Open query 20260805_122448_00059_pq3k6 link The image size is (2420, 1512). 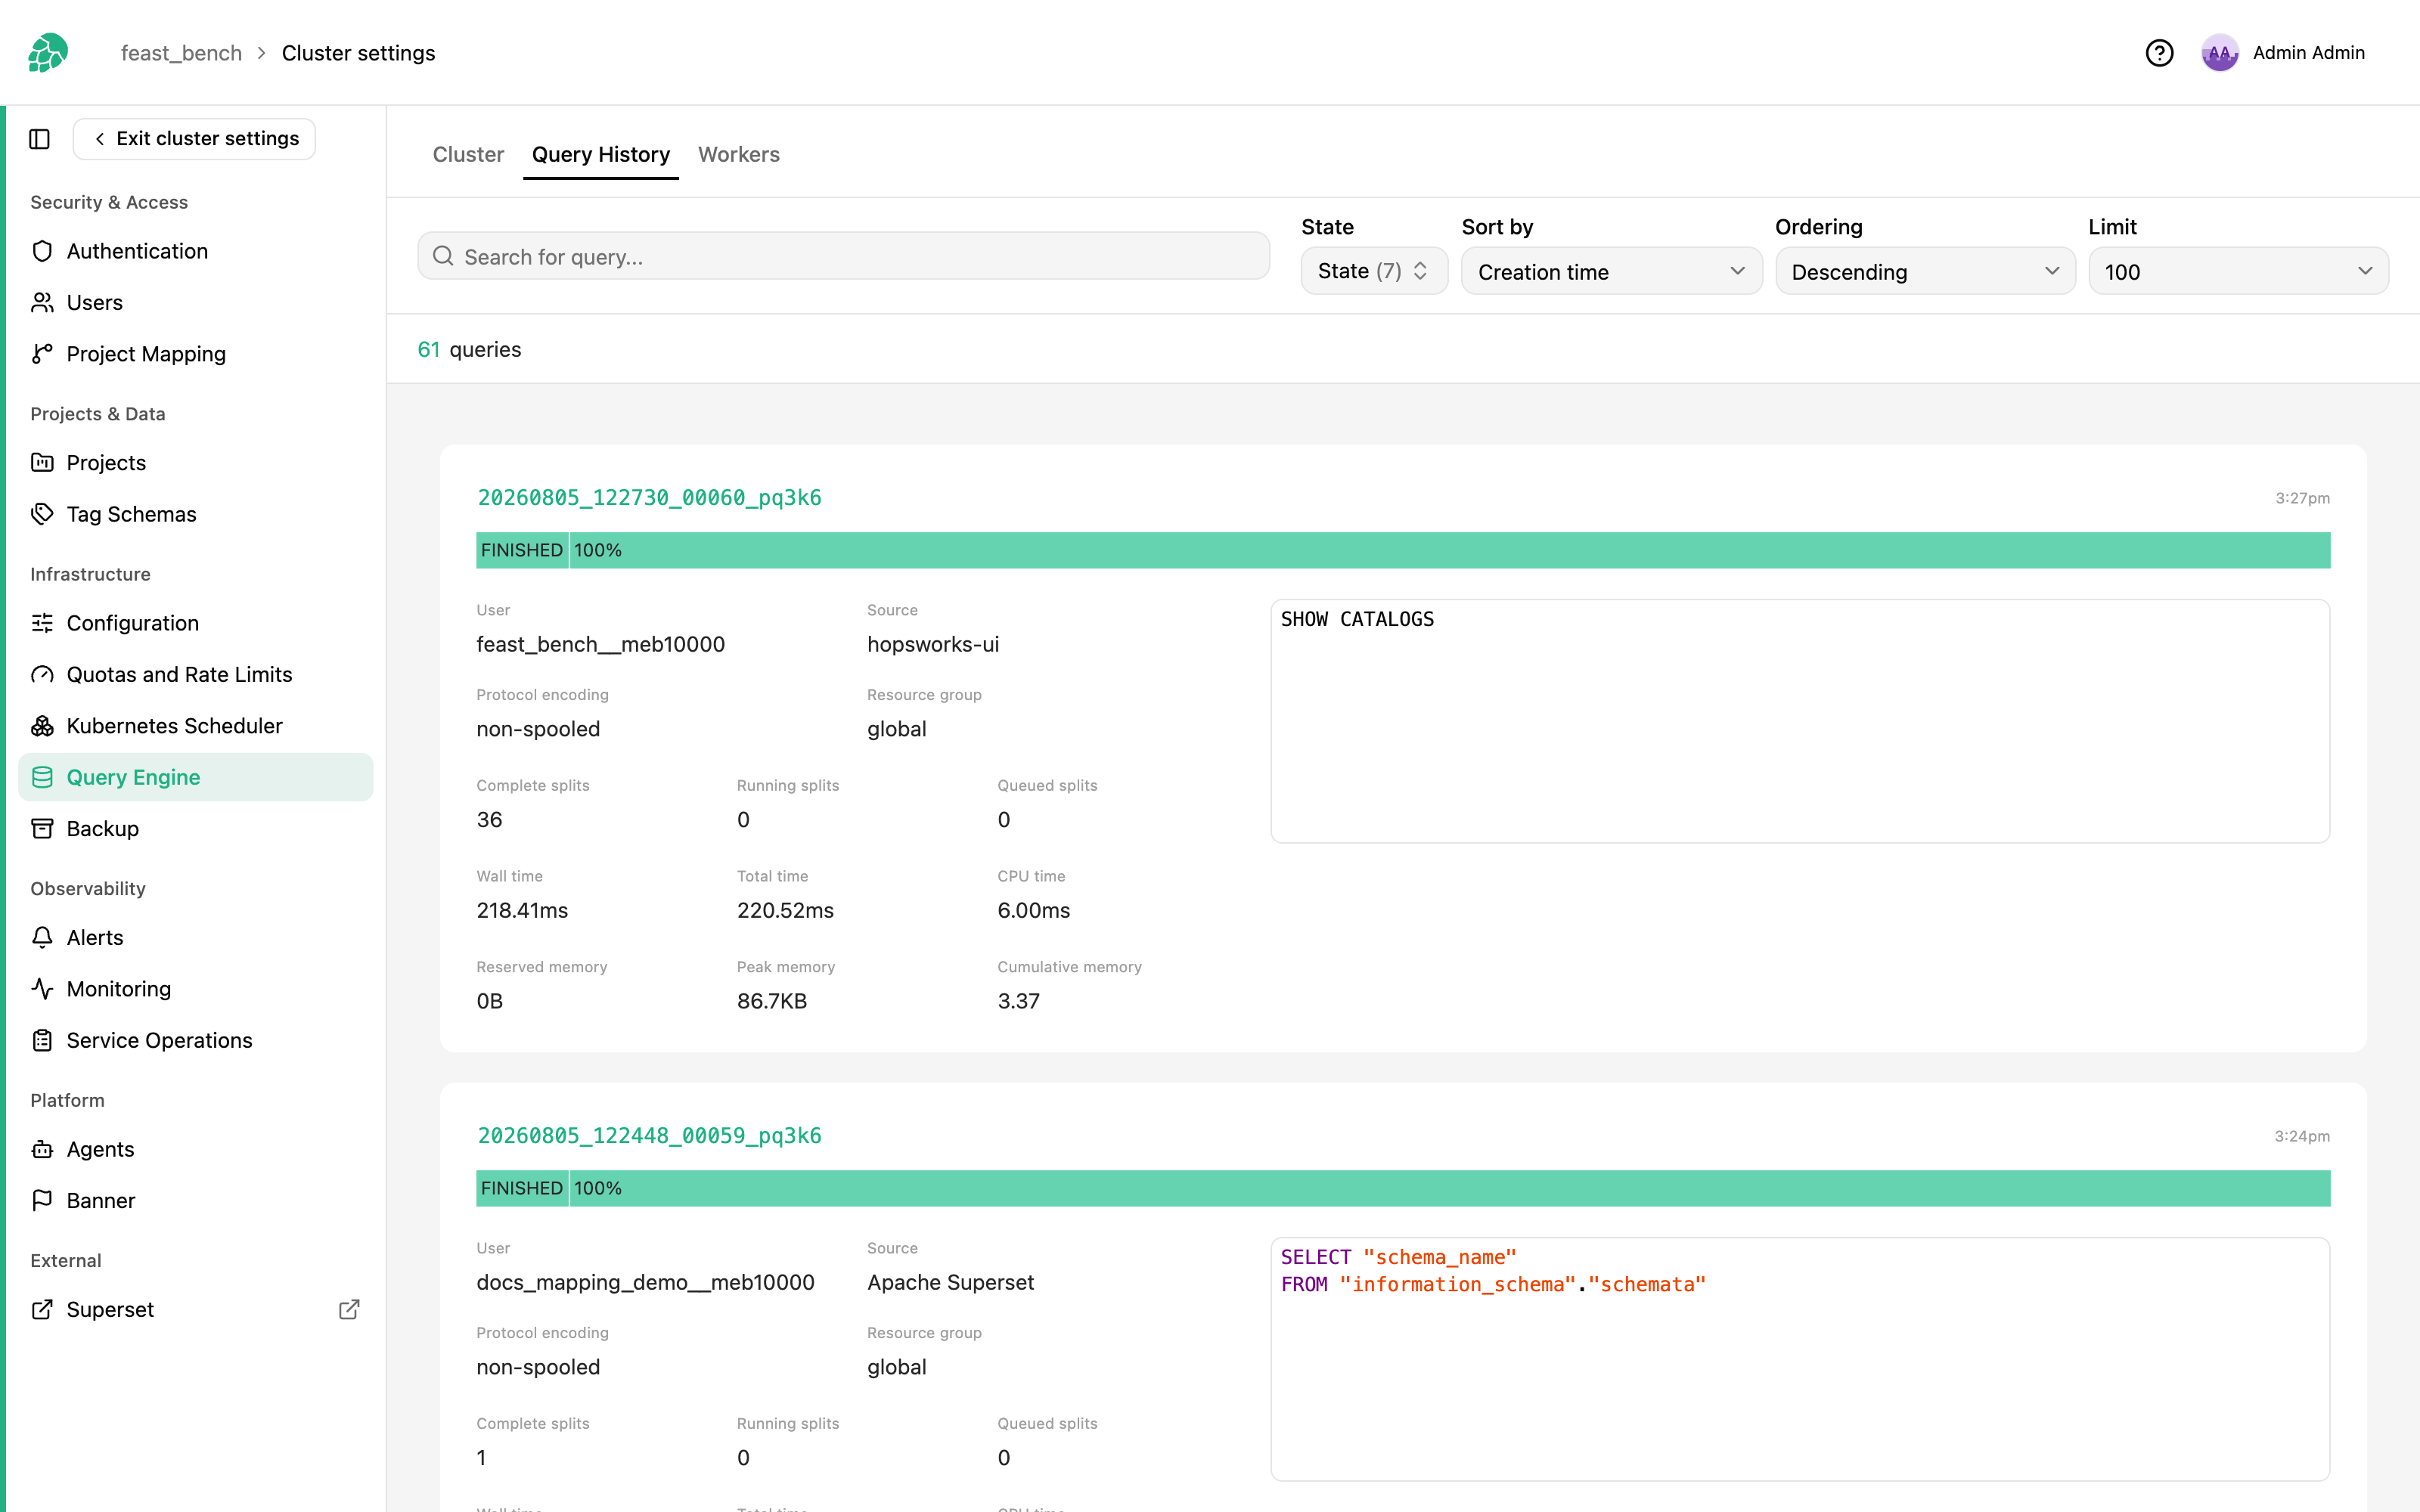tap(649, 1135)
